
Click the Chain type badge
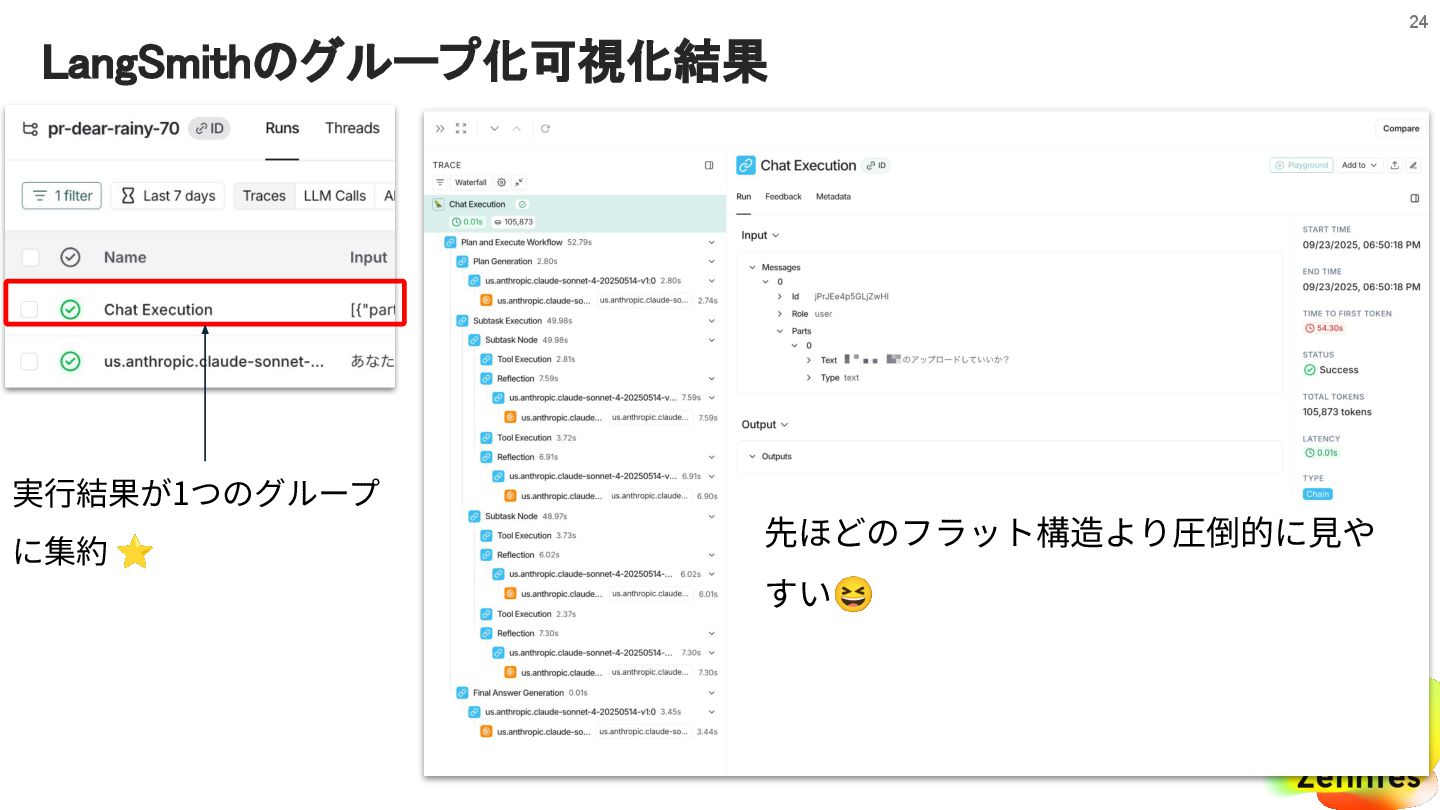click(x=1317, y=494)
